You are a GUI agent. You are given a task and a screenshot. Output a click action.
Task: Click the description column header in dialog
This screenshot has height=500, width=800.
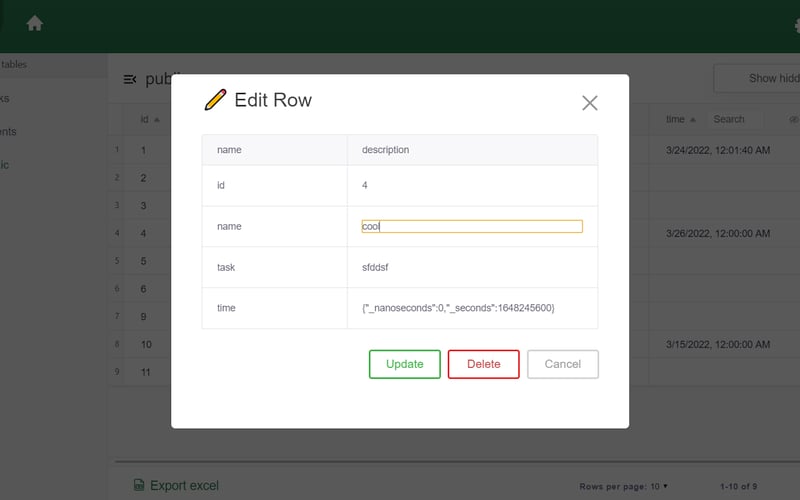(385, 150)
